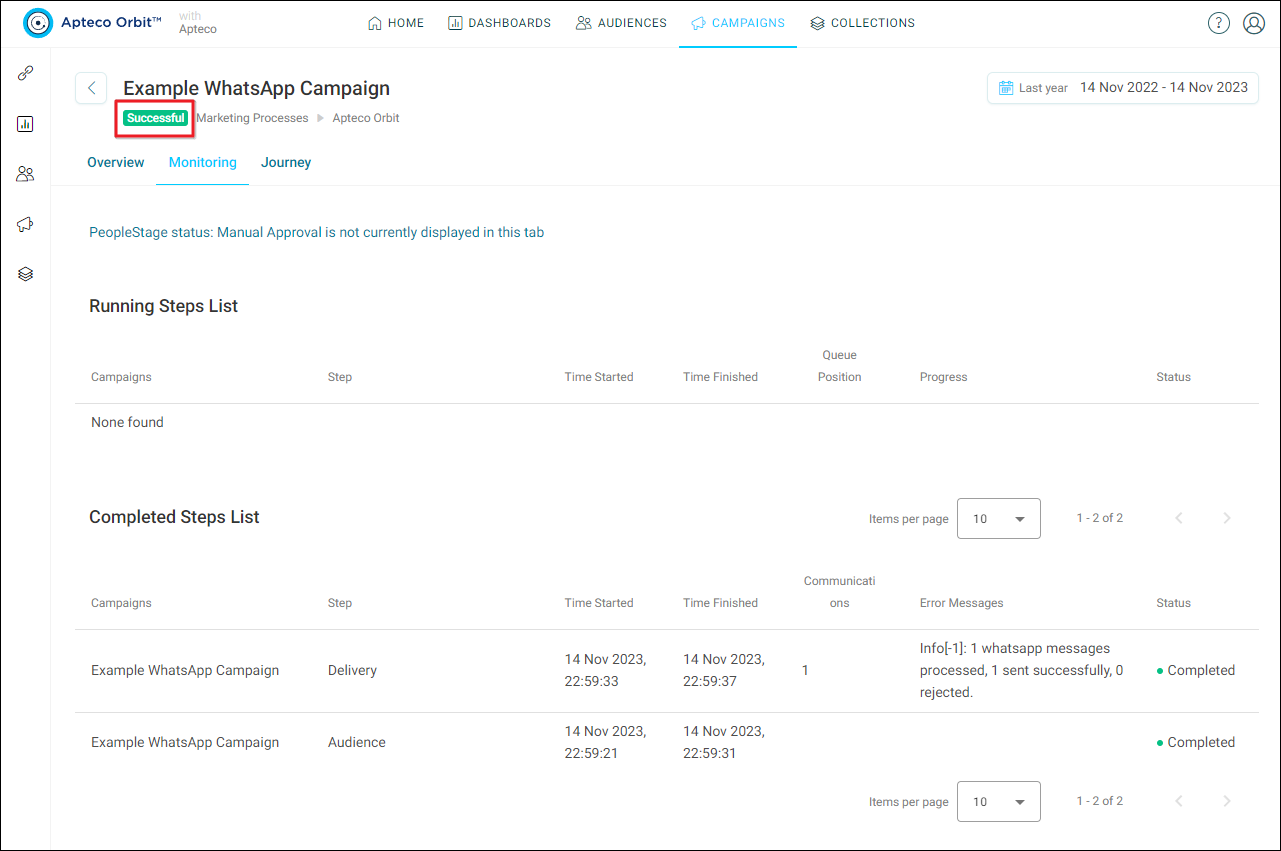
Task: Go to previous page in top Completed Steps pager
Action: click(x=1179, y=518)
